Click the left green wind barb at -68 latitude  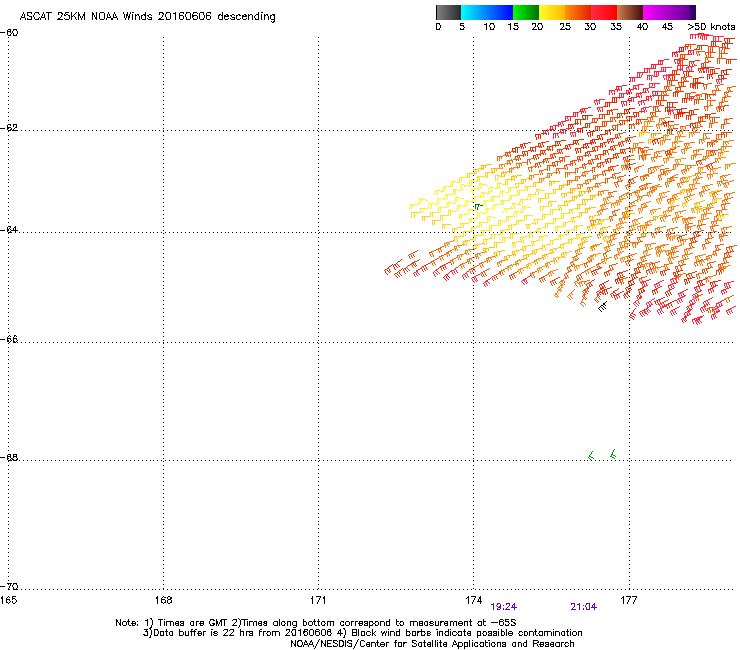591,455
